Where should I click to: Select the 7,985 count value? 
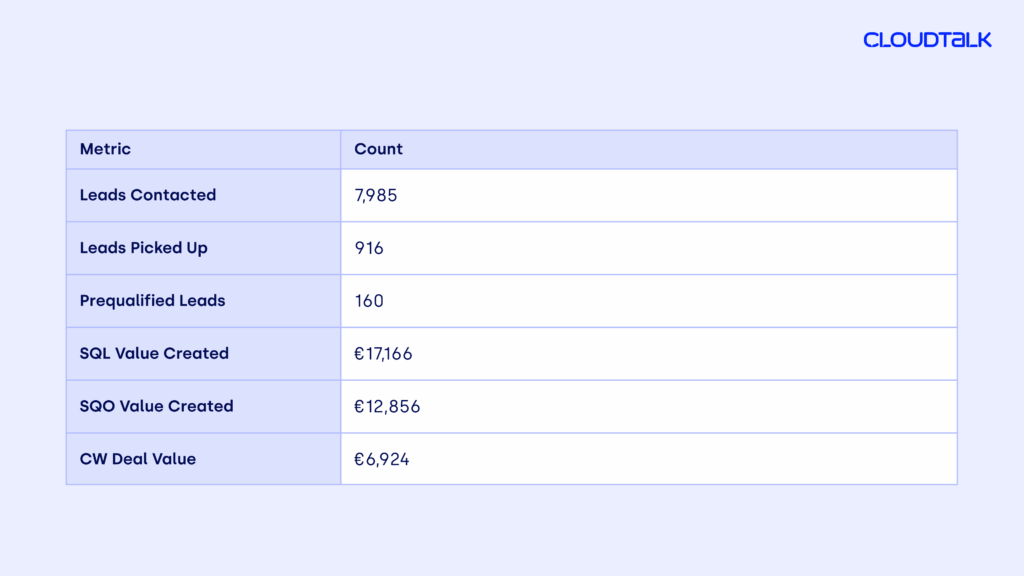(376, 195)
